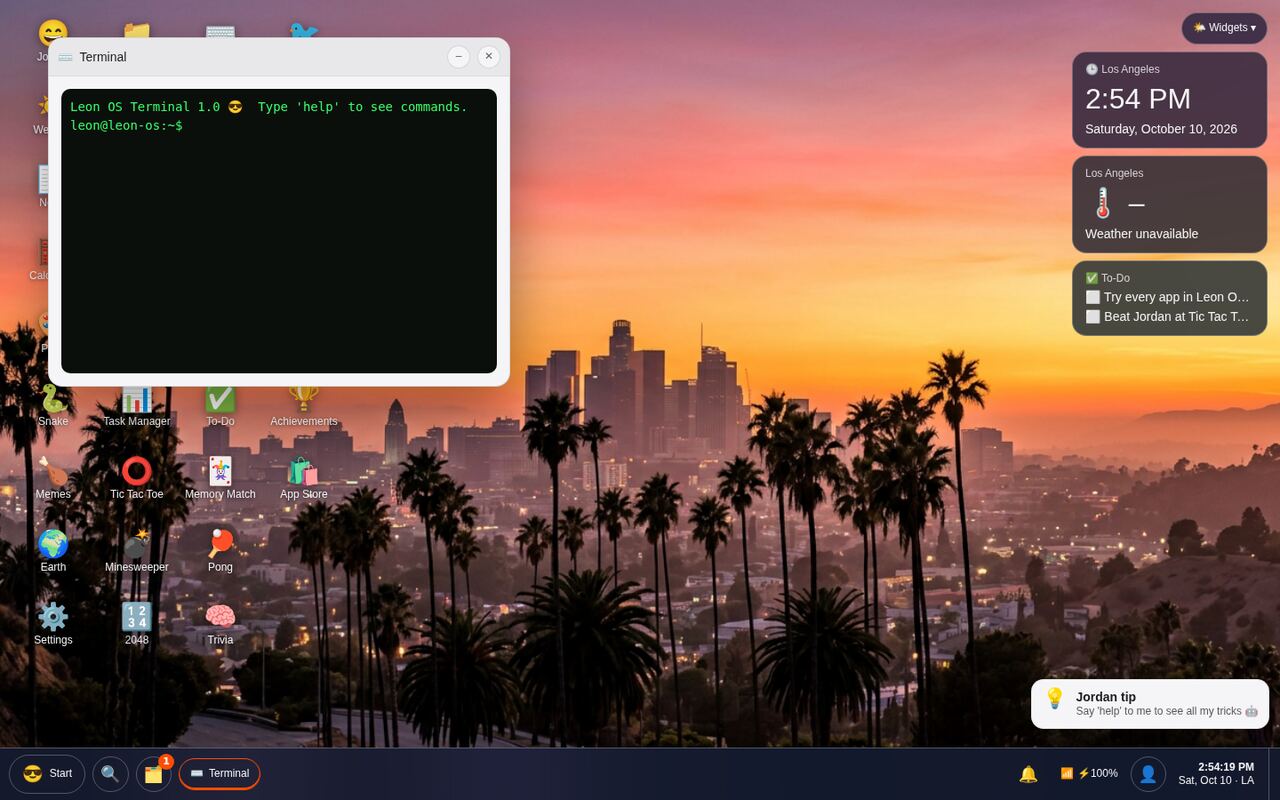Open the notifications bell in the taskbar
This screenshot has width=1280, height=800.
click(1028, 773)
